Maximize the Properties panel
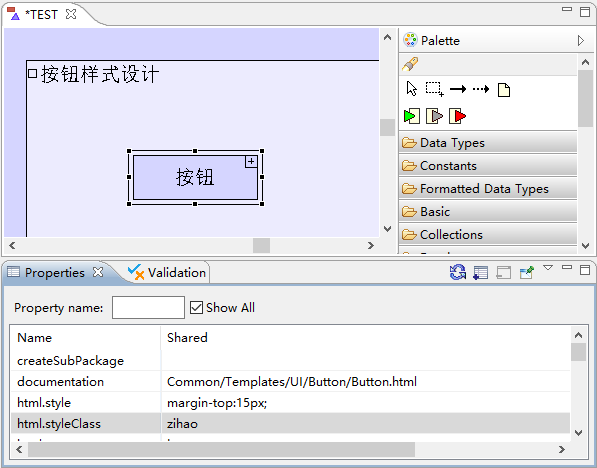The image size is (597, 468). pos(585,270)
